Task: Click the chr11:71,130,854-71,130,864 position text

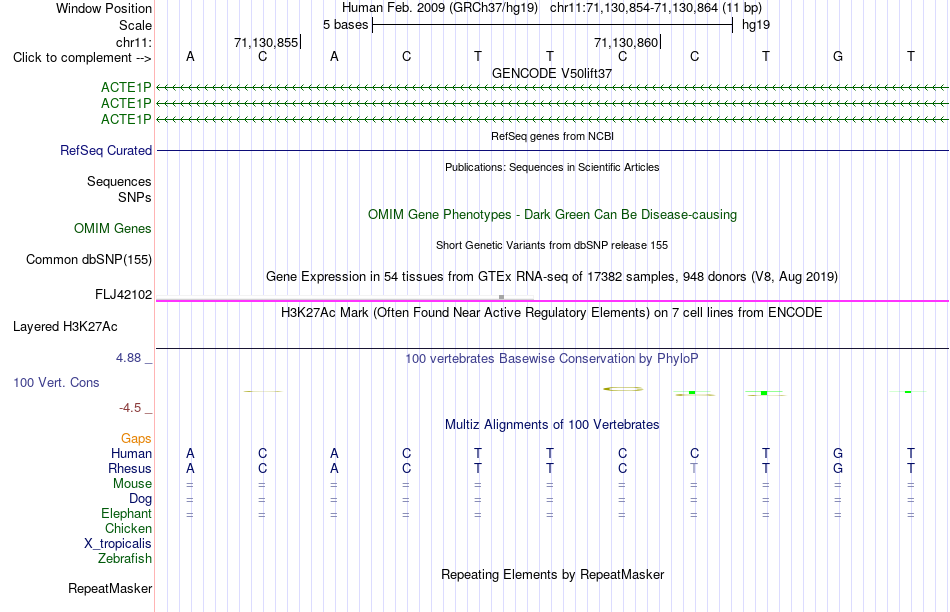Action: click(x=634, y=8)
